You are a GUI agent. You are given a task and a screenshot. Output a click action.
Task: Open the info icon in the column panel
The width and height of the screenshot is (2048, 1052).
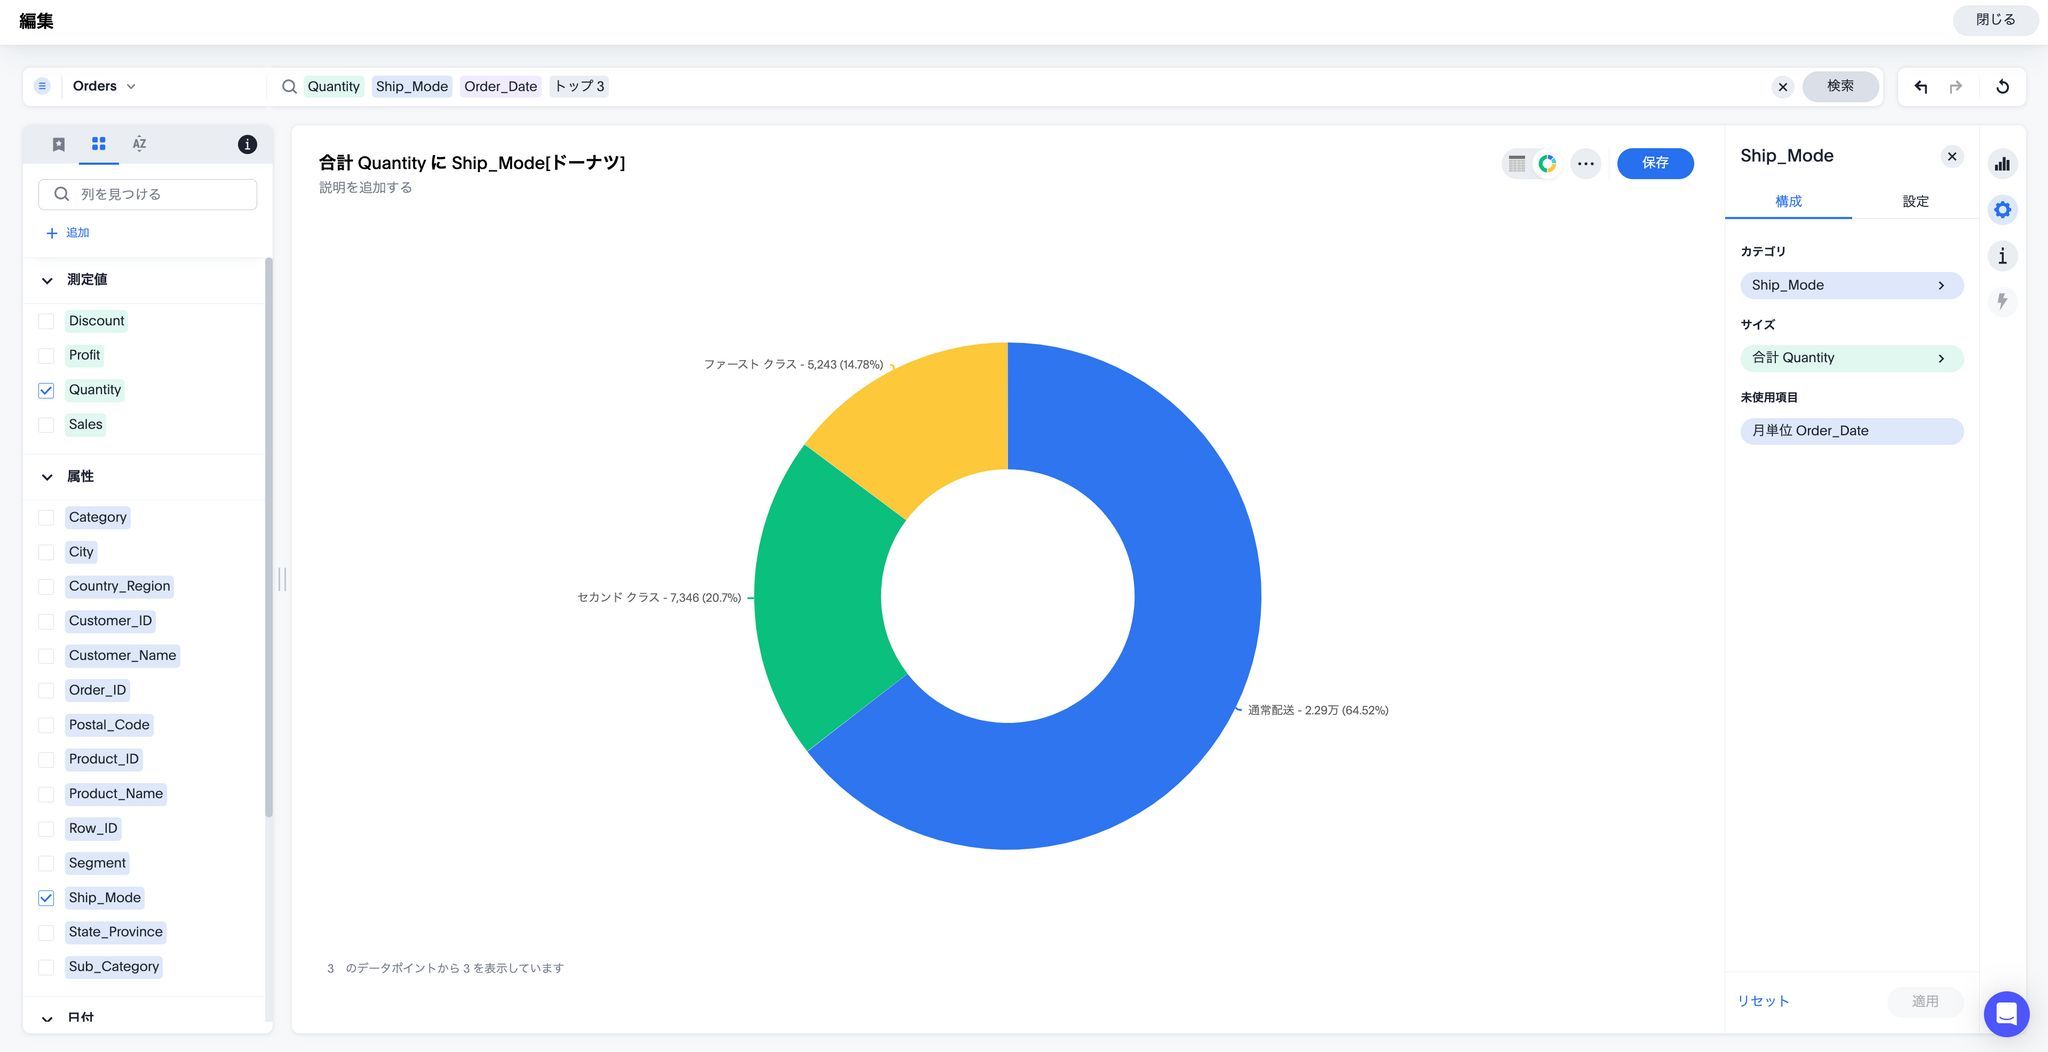coord(247,145)
